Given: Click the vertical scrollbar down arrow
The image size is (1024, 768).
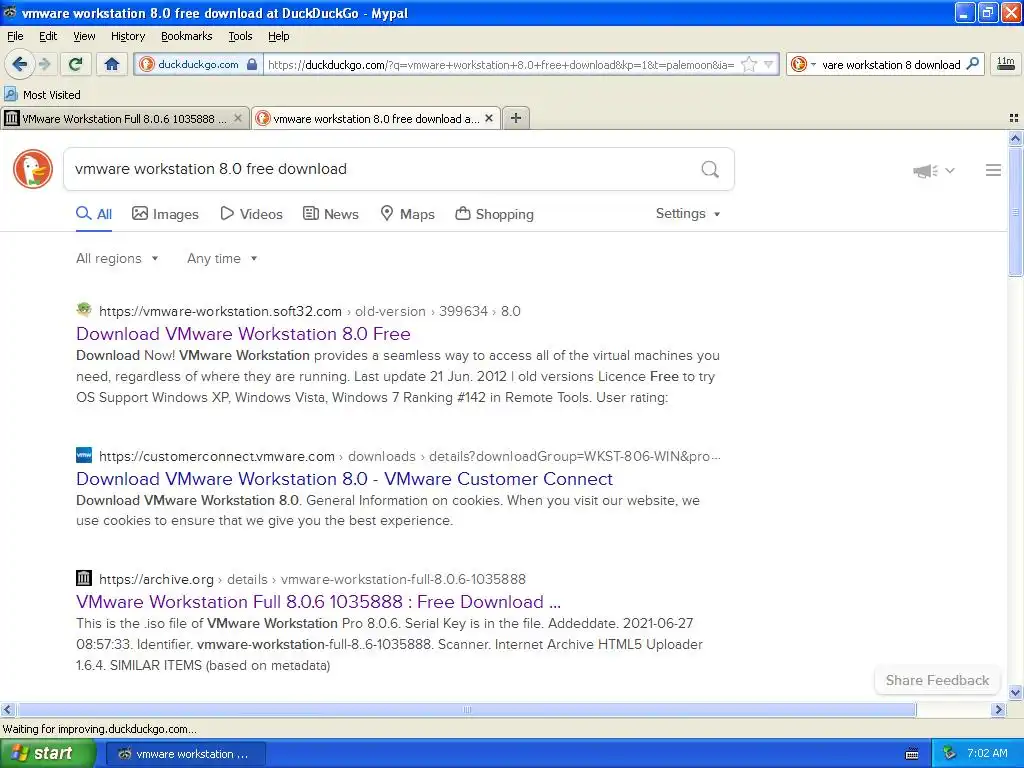Looking at the screenshot, I should [x=1015, y=692].
